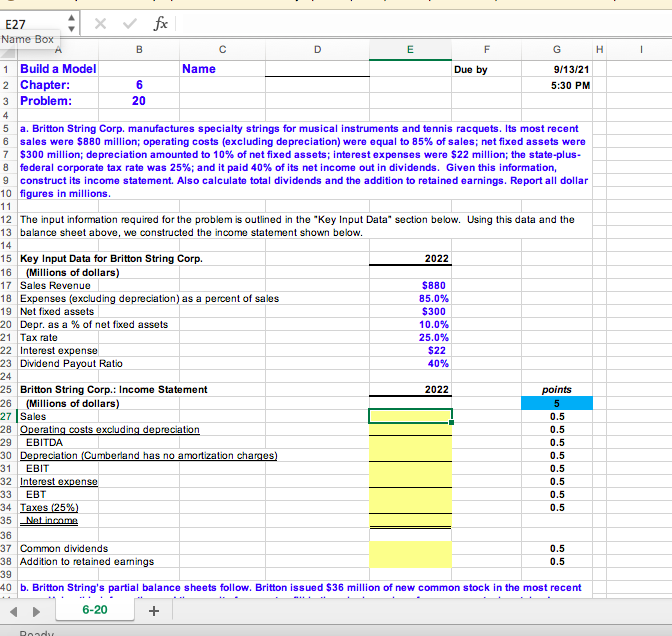Switch to the 6-20 sheet tab
Screen dimensions: 672x636
(95, 610)
